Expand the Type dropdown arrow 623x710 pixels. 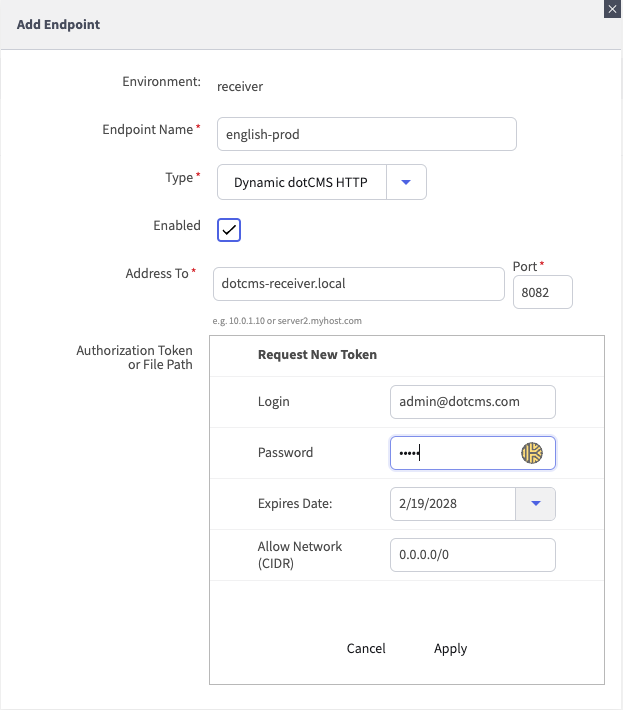pos(406,182)
